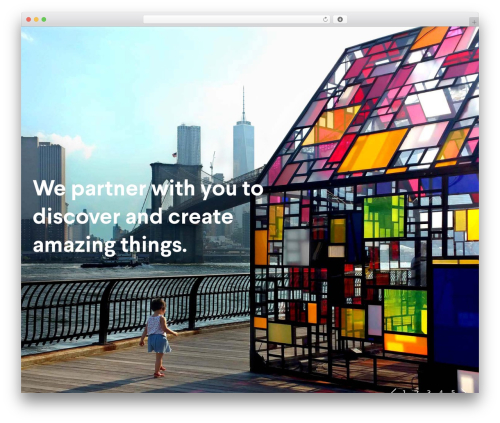Select slide 1 in the slider pagination

coord(404,391)
